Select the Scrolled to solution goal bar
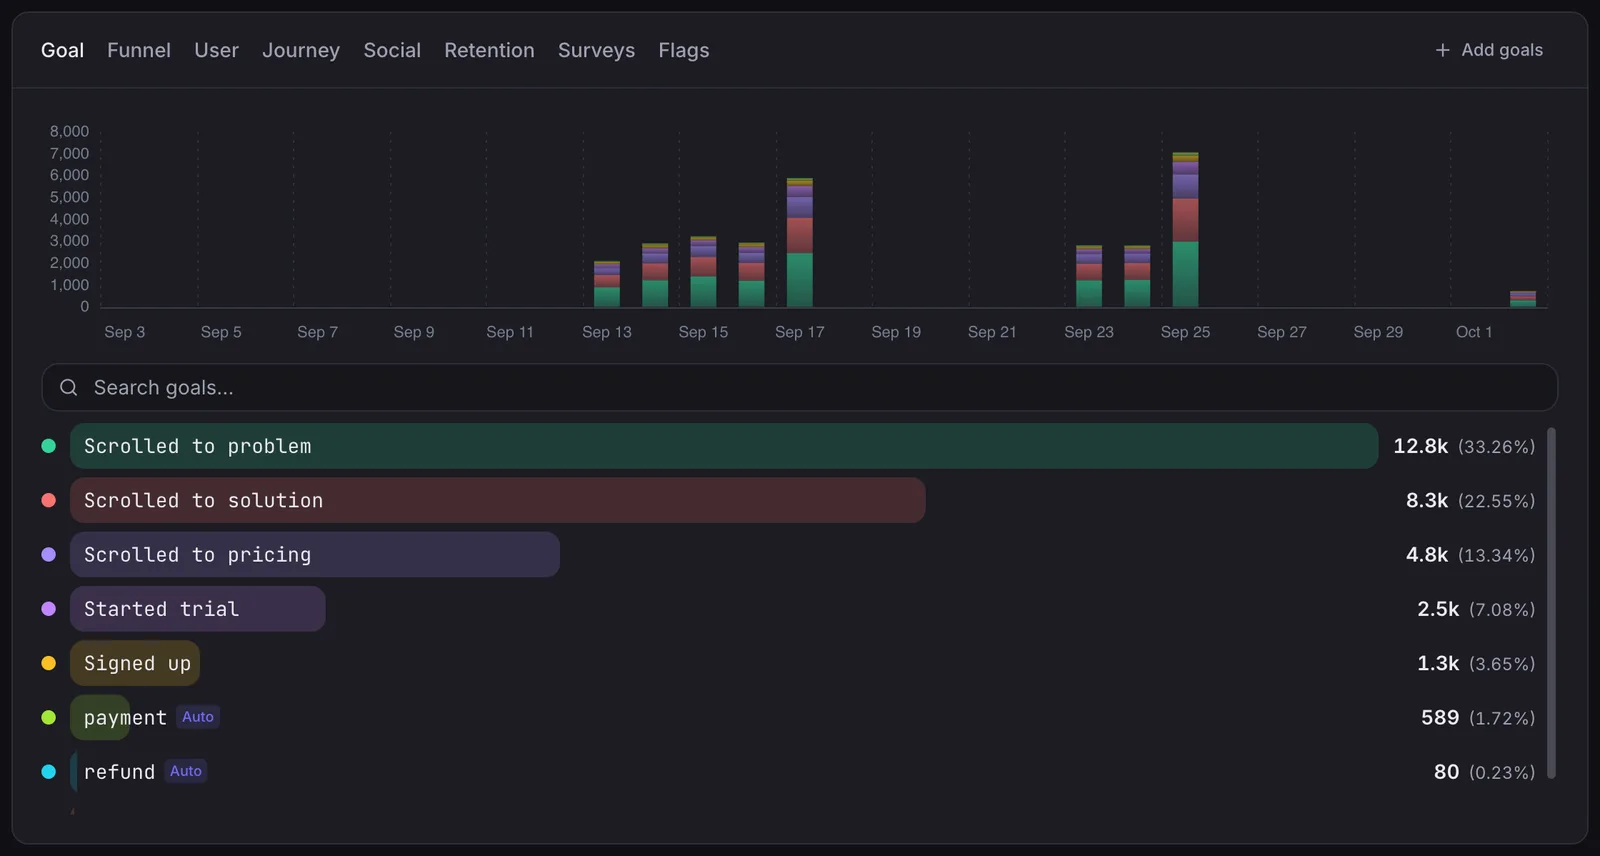The height and width of the screenshot is (856, 1600). 498,500
